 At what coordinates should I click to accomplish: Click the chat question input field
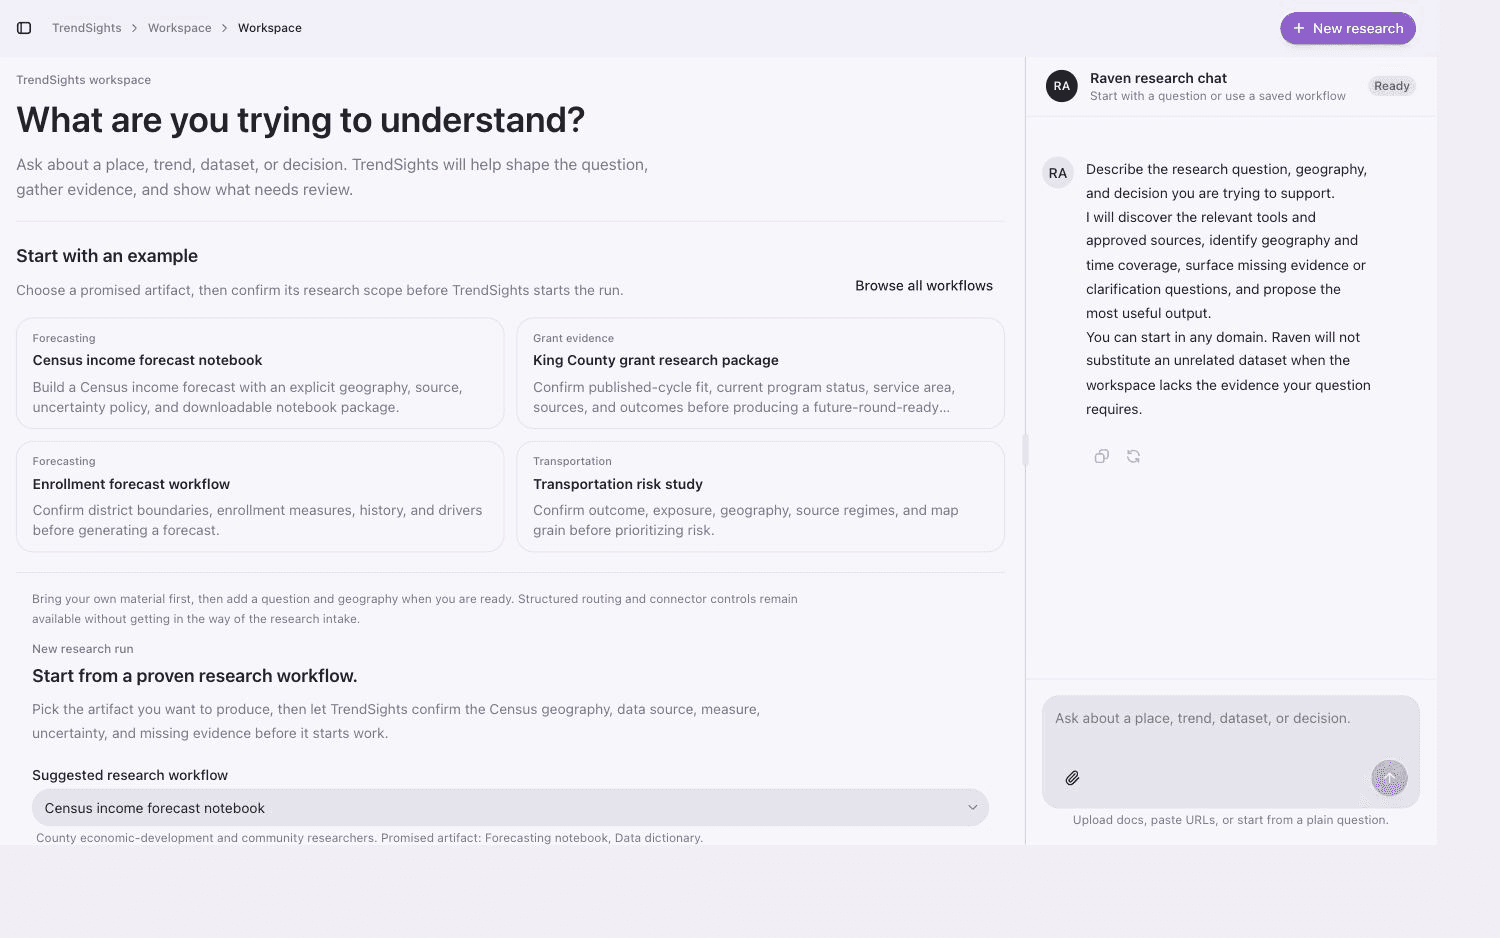pos(1231,752)
